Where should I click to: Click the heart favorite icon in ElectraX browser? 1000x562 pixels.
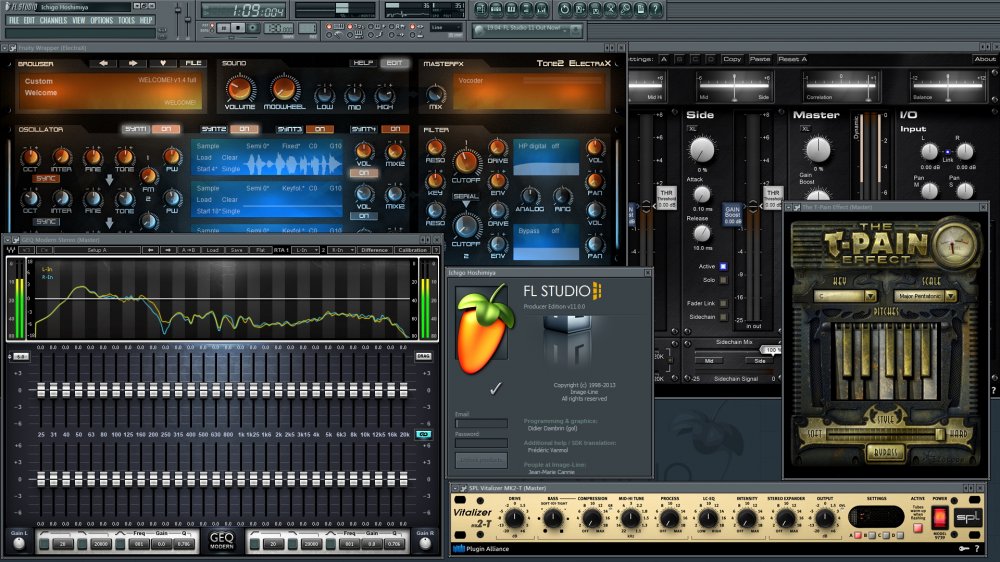163,63
